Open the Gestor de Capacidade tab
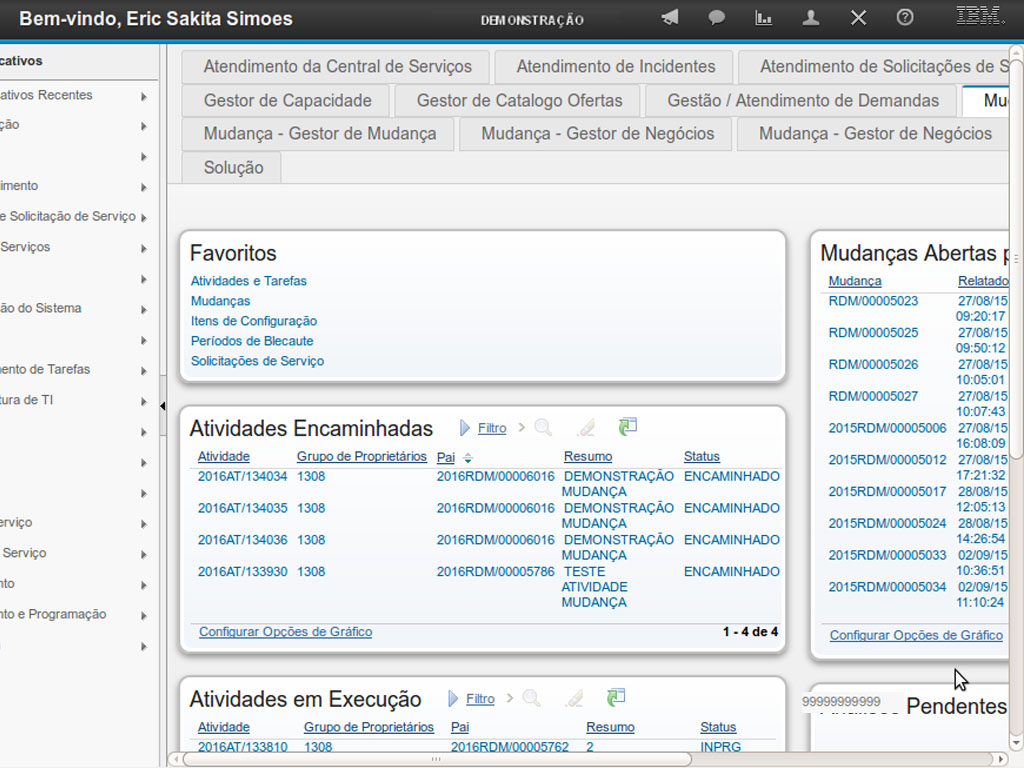Viewport: 1024px width, 768px height. click(x=287, y=100)
